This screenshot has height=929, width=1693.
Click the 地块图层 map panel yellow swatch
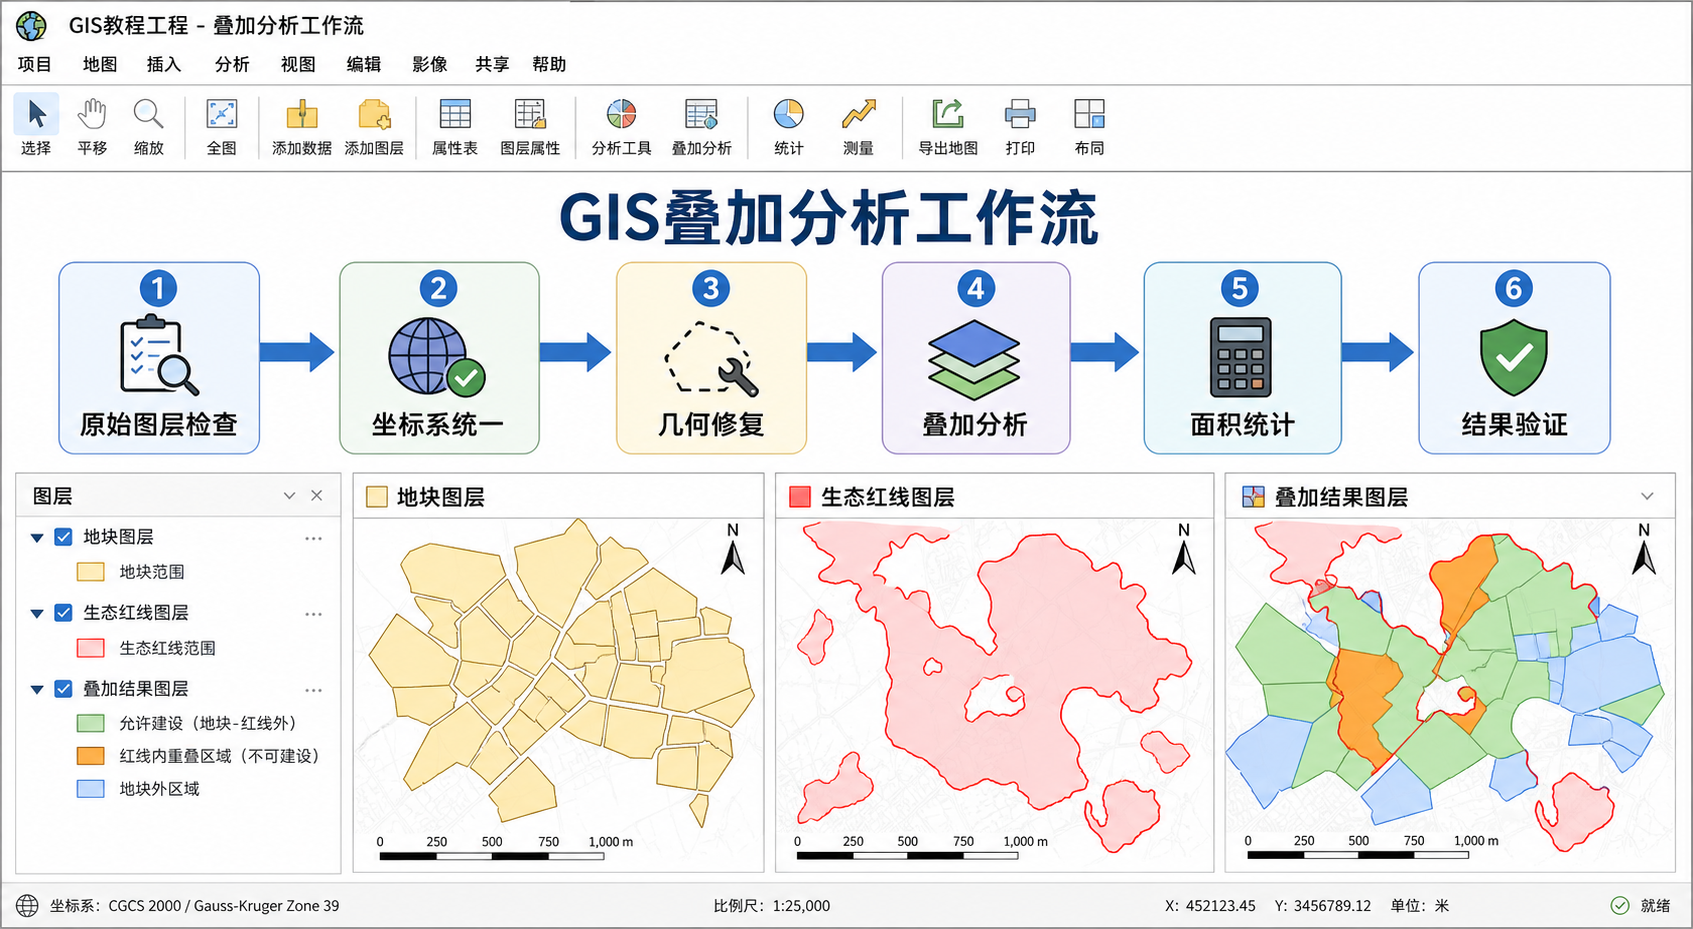[377, 497]
